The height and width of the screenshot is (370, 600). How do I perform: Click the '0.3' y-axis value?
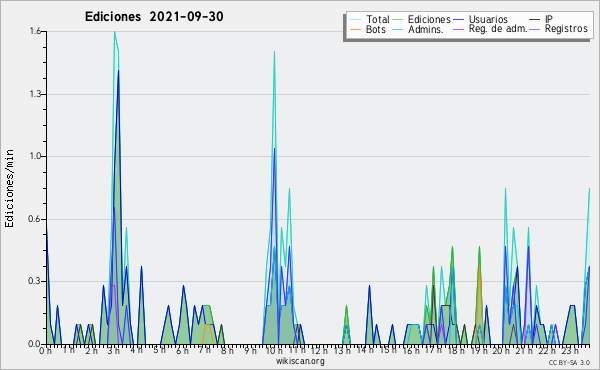tap(35, 281)
